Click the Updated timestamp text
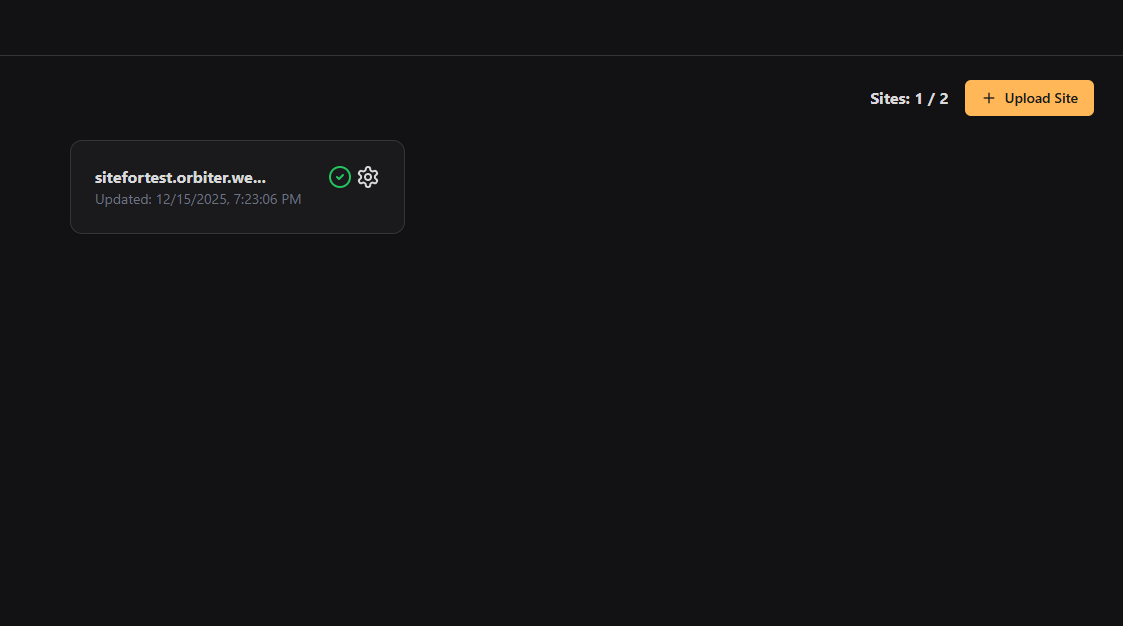1123x626 pixels. click(x=198, y=199)
